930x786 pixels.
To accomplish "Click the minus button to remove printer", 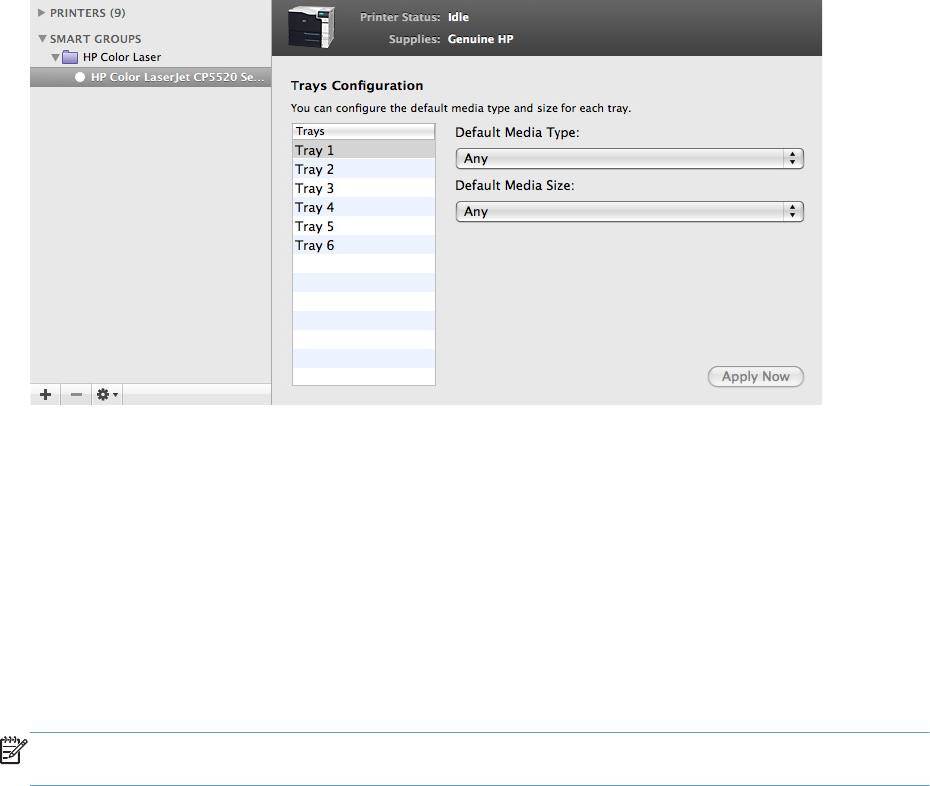I will [x=76, y=394].
